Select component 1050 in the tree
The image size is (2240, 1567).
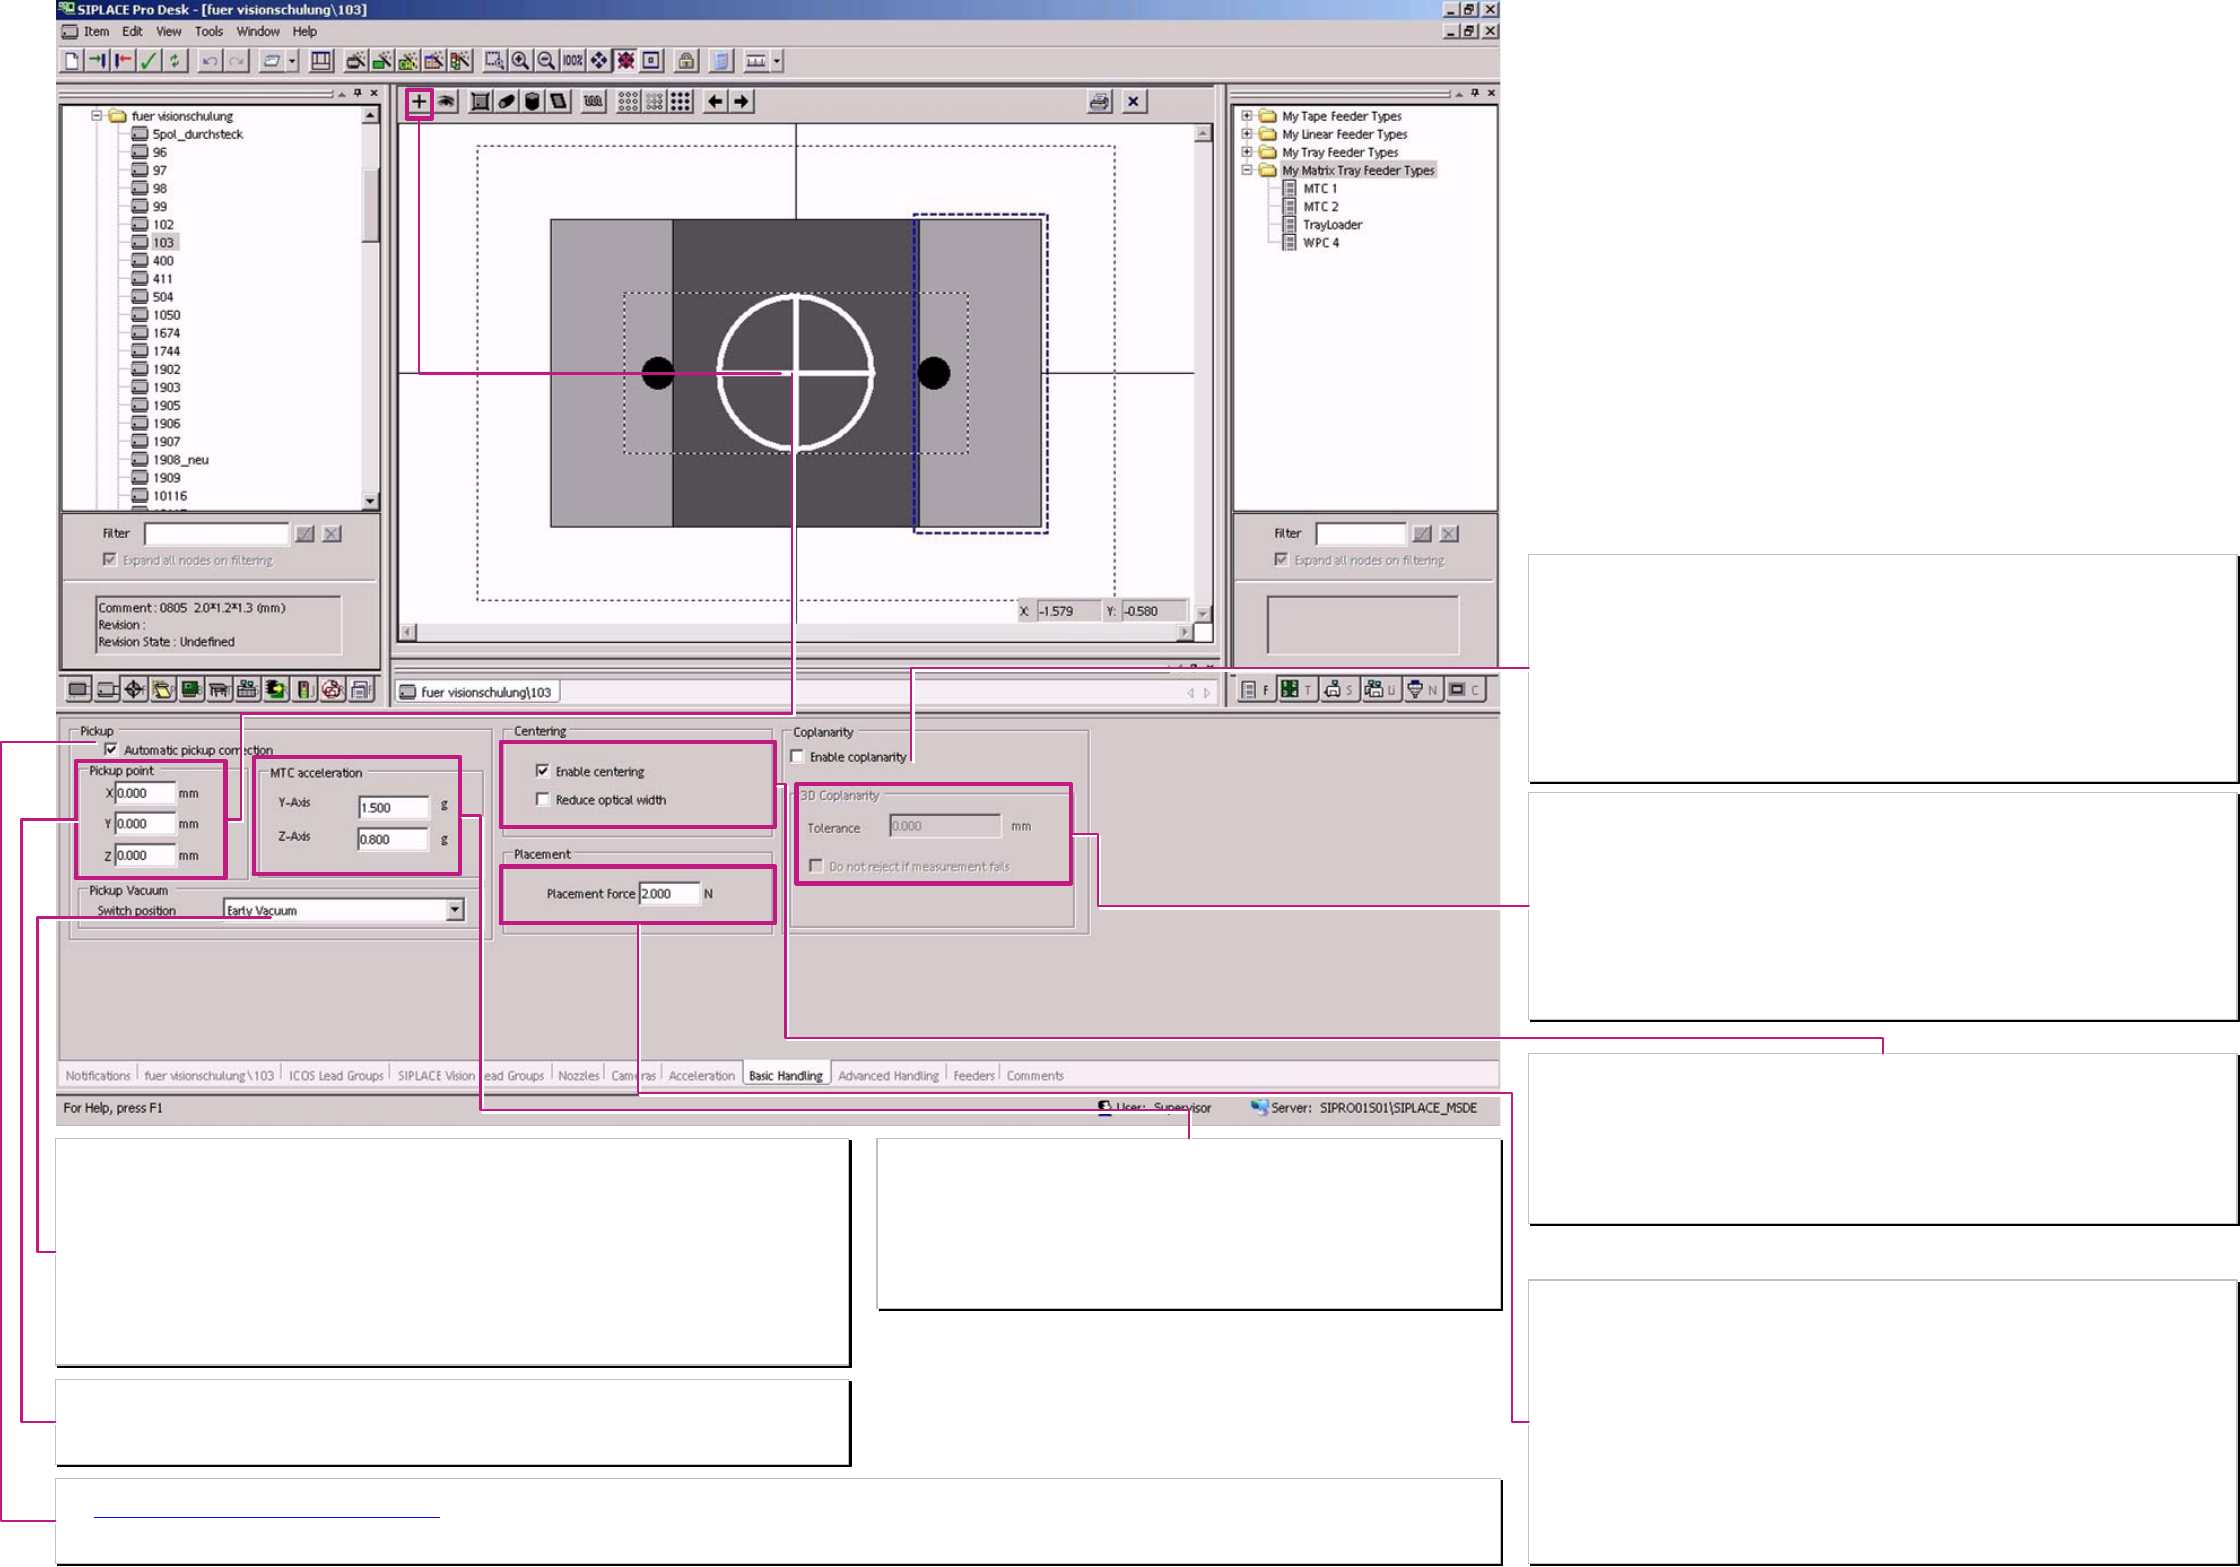coord(166,315)
